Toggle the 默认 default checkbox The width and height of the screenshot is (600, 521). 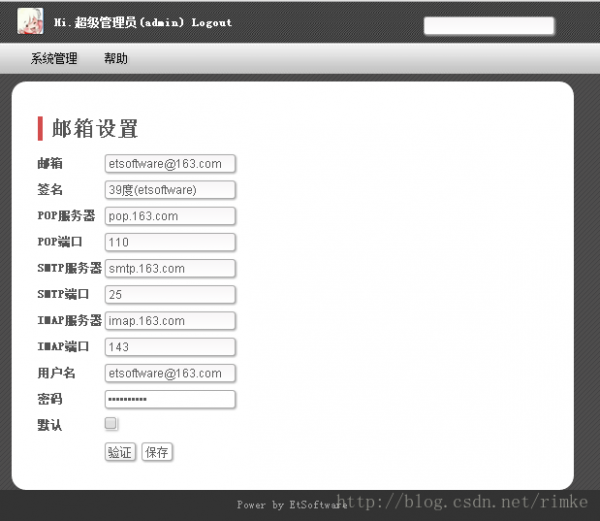(111, 423)
